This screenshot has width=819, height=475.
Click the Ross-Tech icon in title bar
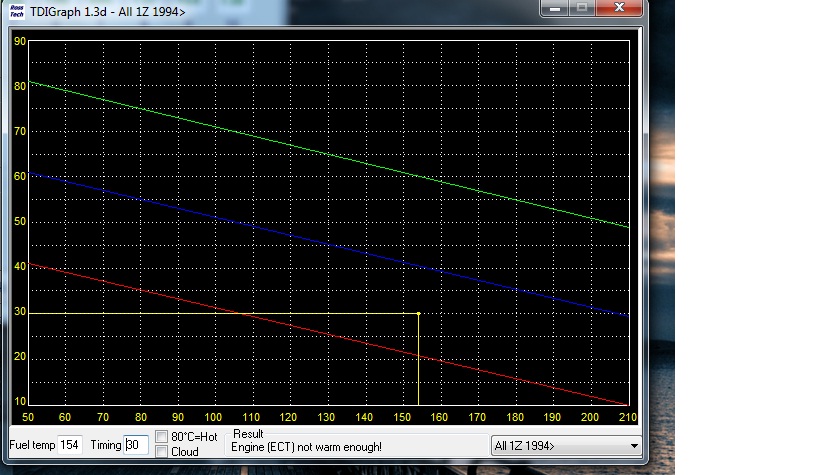[17, 8]
